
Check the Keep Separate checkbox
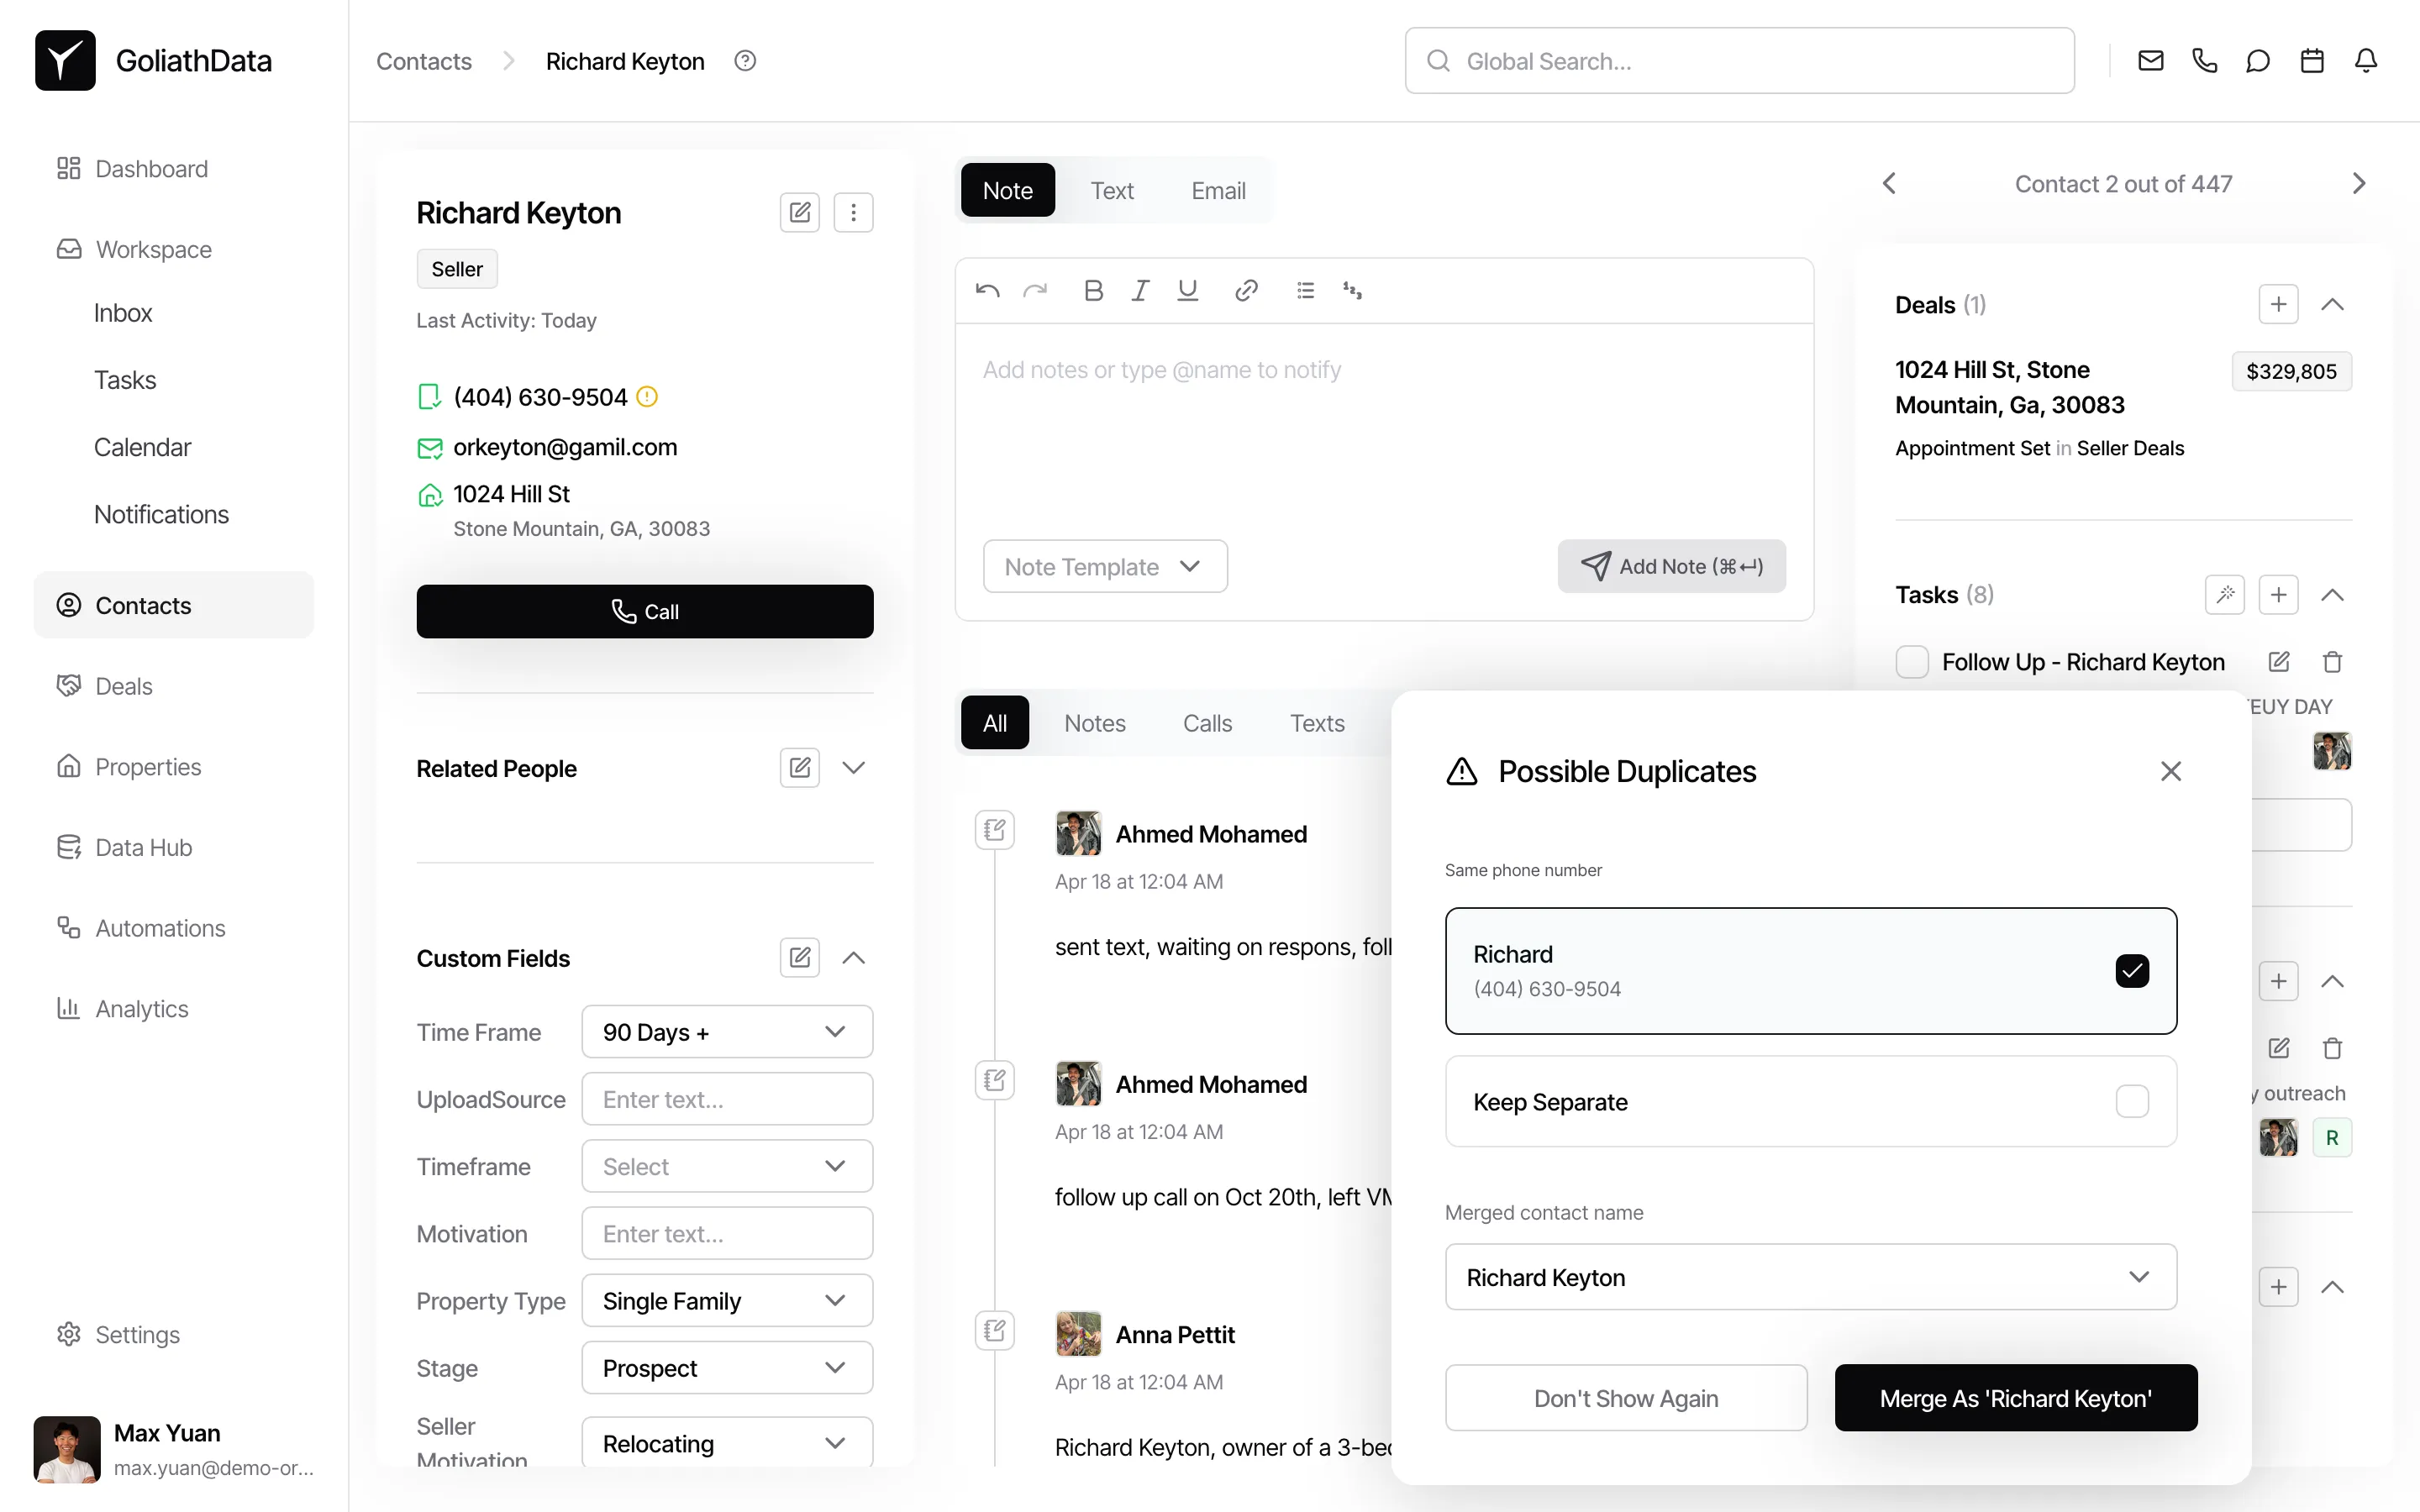pos(2132,1101)
